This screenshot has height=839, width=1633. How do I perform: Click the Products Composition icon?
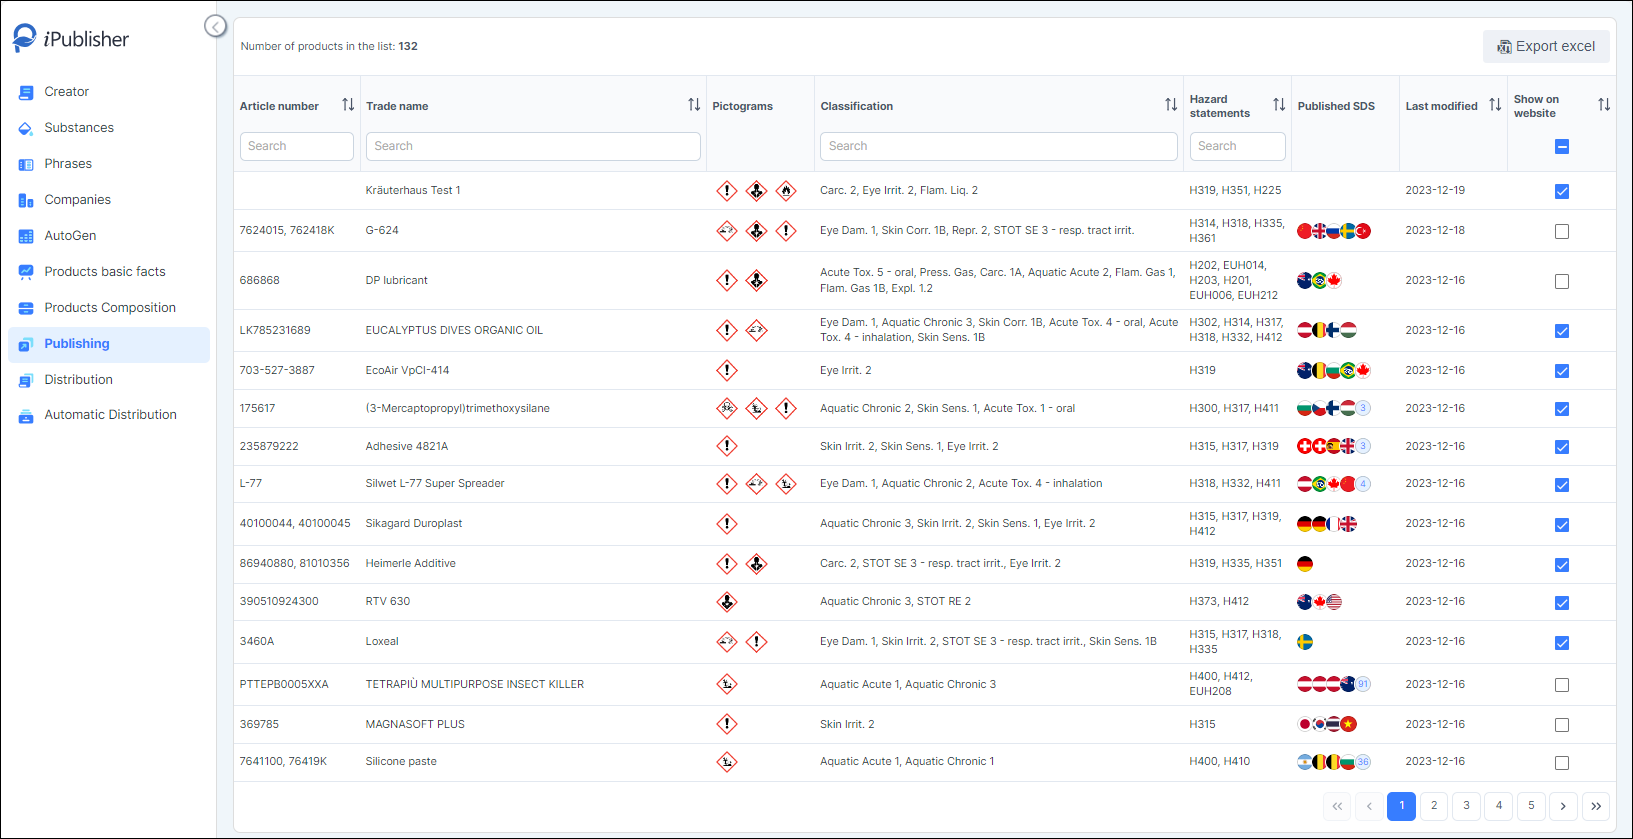pos(26,308)
